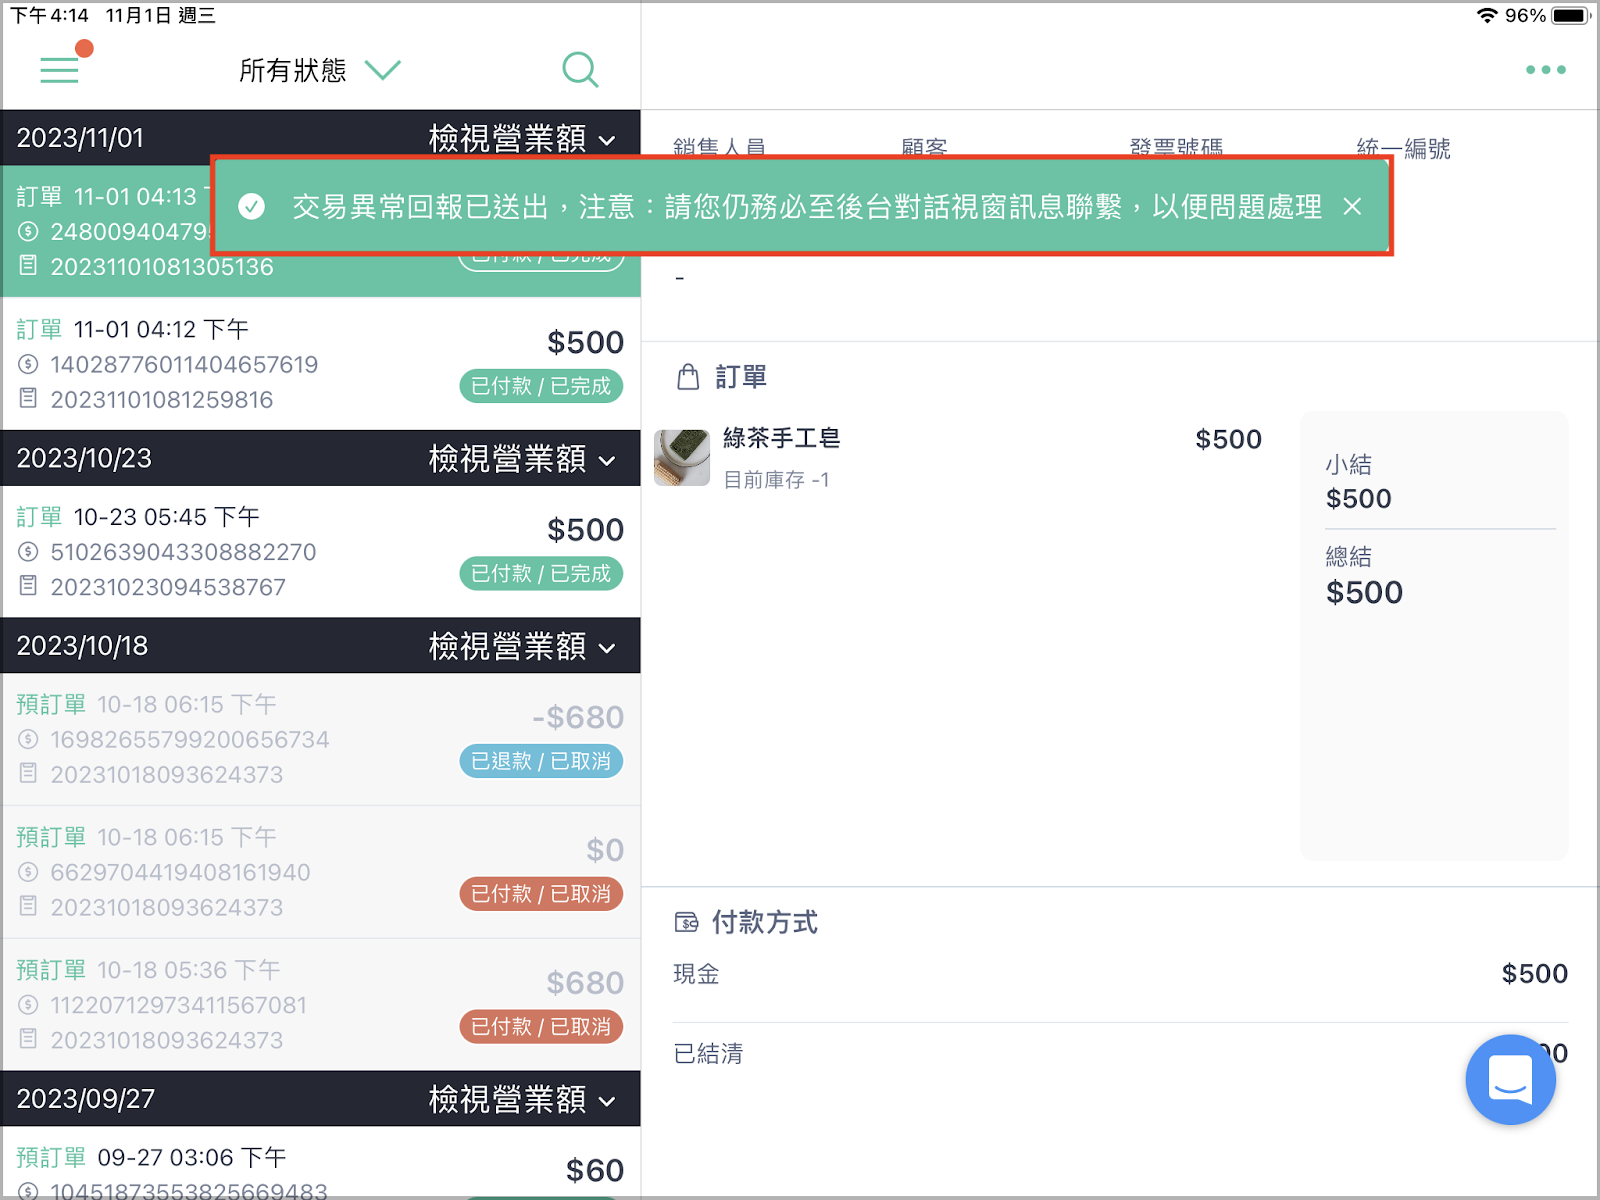Open the refunded pre-order of -$680
Viewport: 1600px width, 1200px height.
(x=321, y=739)
